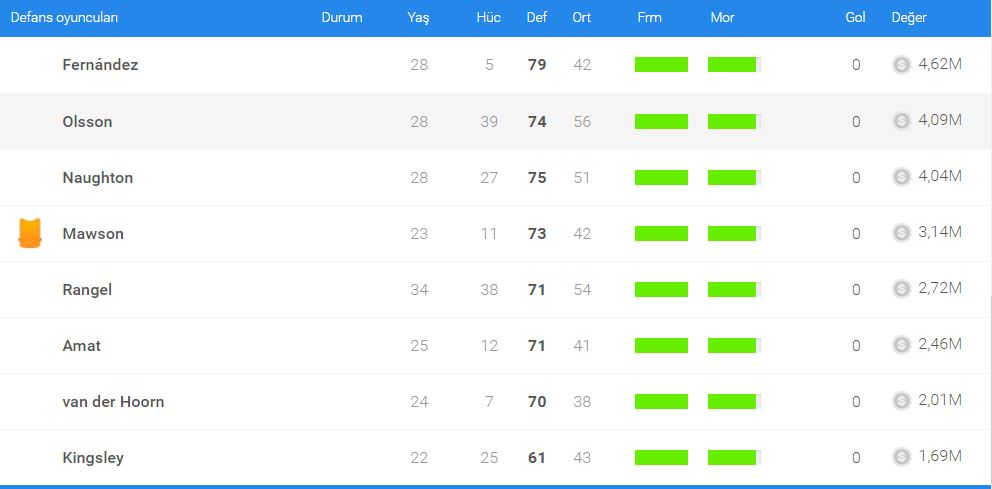
Task: Click Amat's defense rating 71
Action: [x=537, y=345]
